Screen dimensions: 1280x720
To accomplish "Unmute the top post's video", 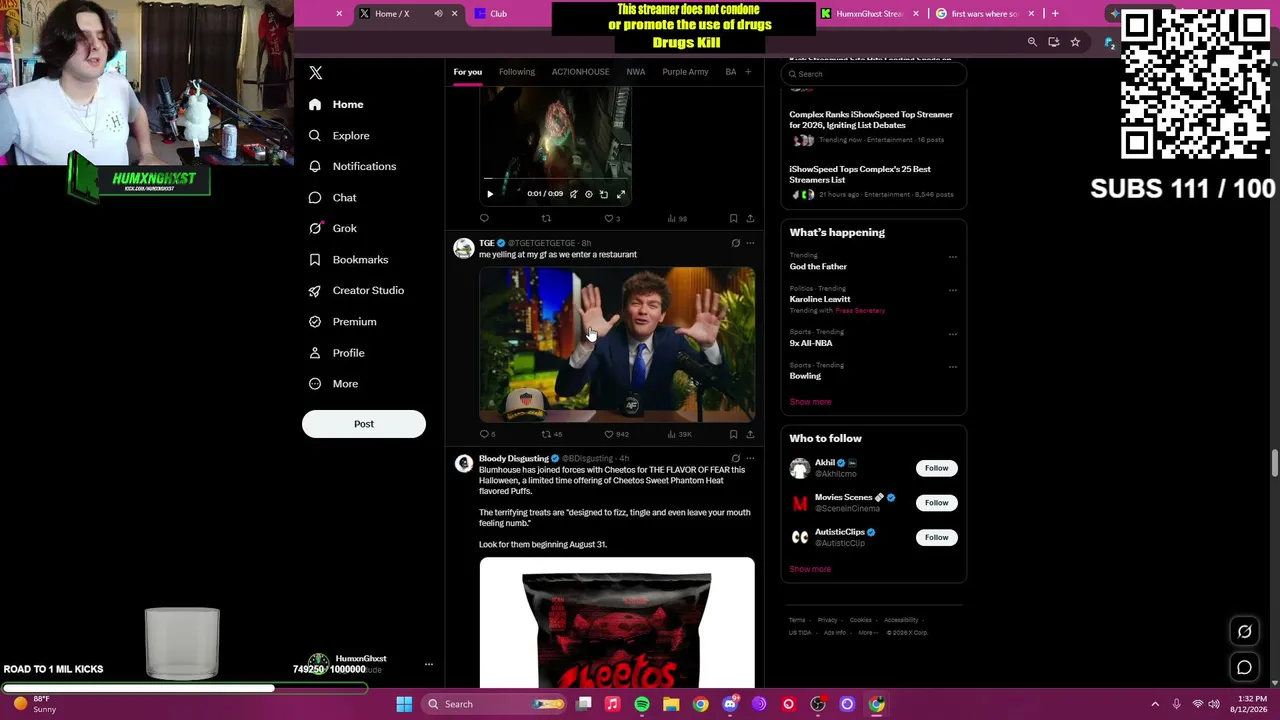I will tap(573, 194).
